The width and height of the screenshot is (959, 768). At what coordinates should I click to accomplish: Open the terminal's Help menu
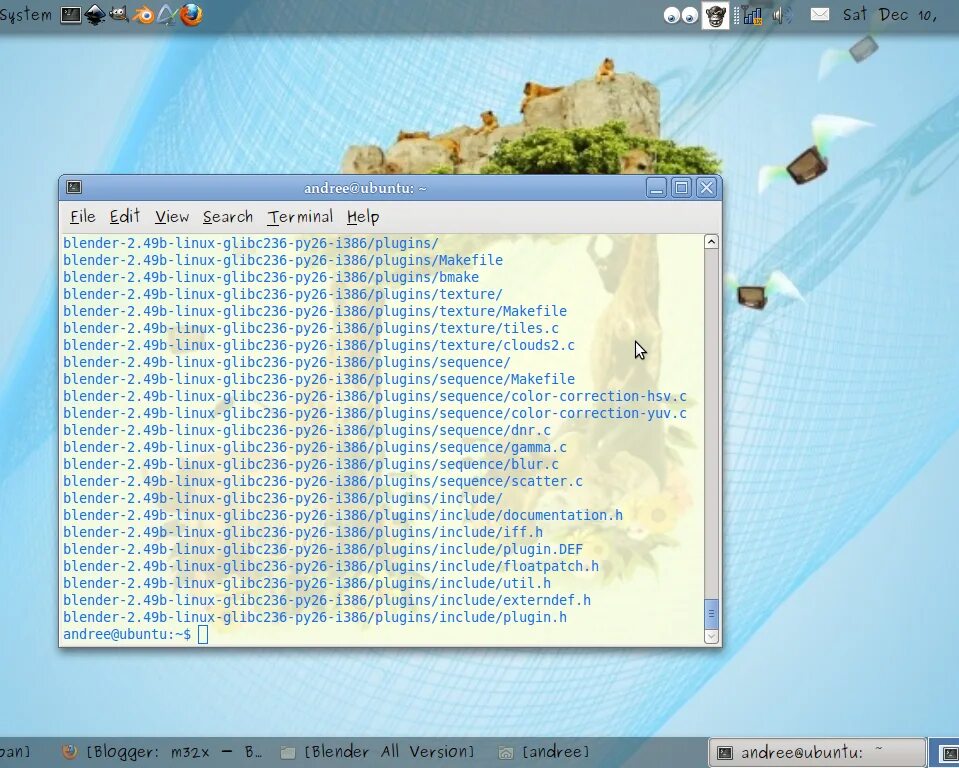point(363,216)
